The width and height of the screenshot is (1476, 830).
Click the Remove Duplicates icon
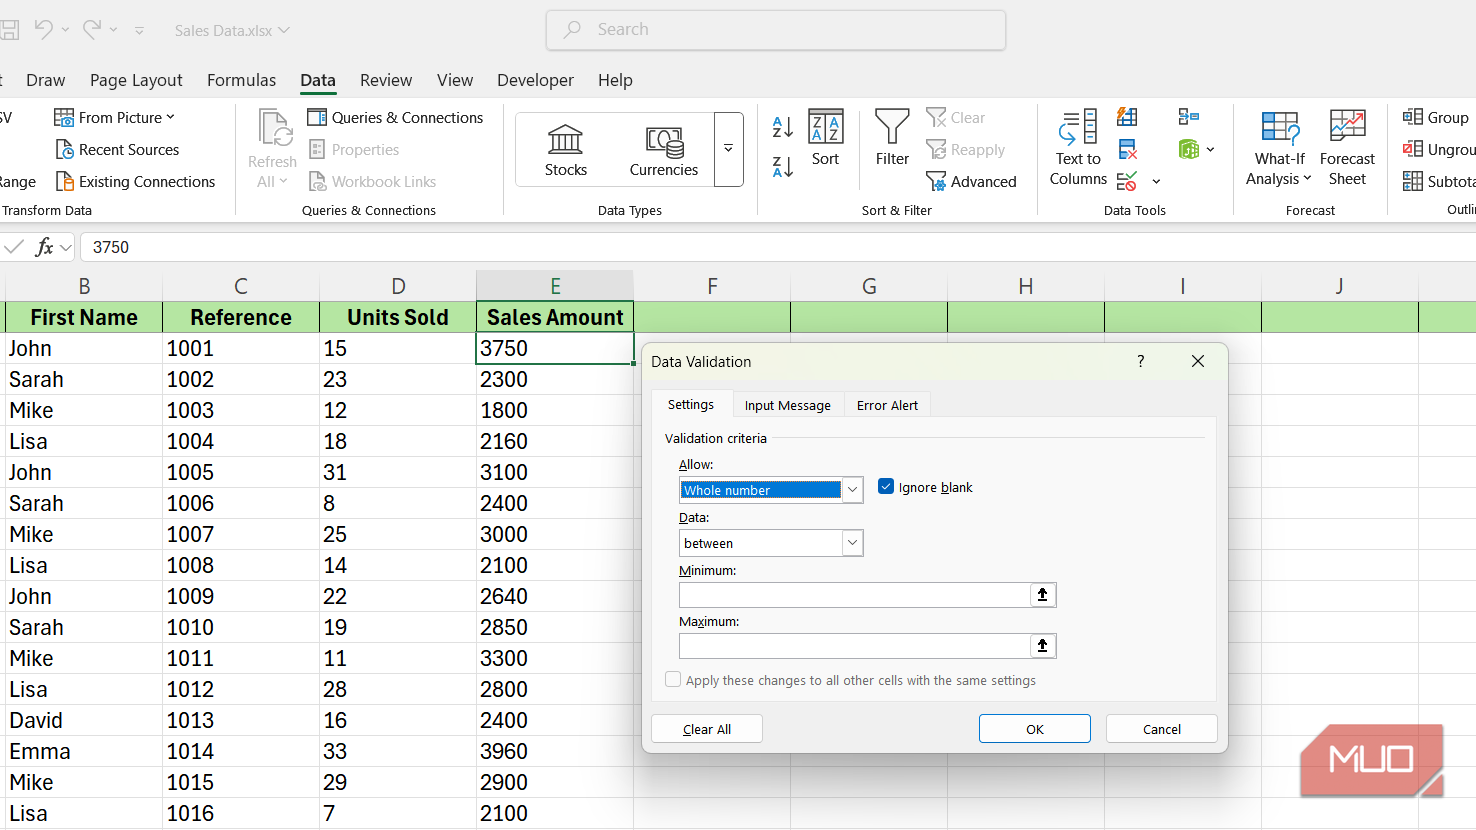[x=1127, y=150]
